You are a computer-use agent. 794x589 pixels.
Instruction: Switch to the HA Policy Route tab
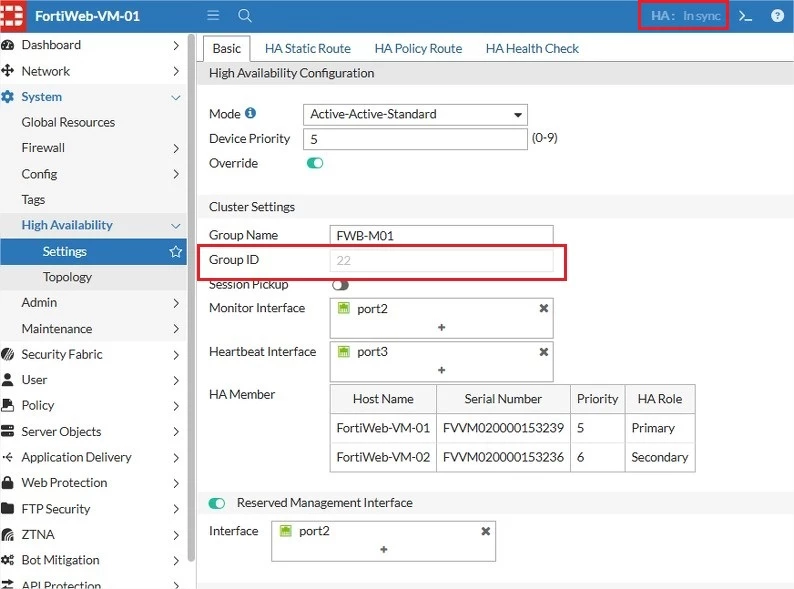point(418,49)
